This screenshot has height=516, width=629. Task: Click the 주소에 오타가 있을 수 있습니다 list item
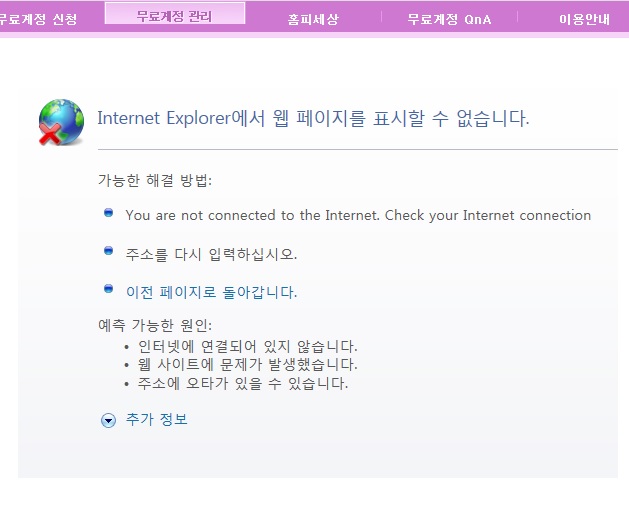pos(243,384)
